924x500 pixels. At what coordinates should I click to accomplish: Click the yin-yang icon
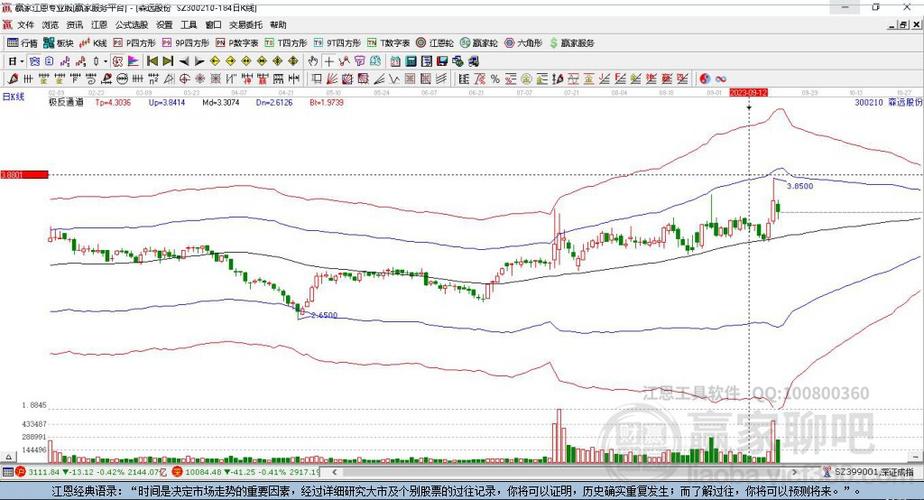click(x=705, y=79)
